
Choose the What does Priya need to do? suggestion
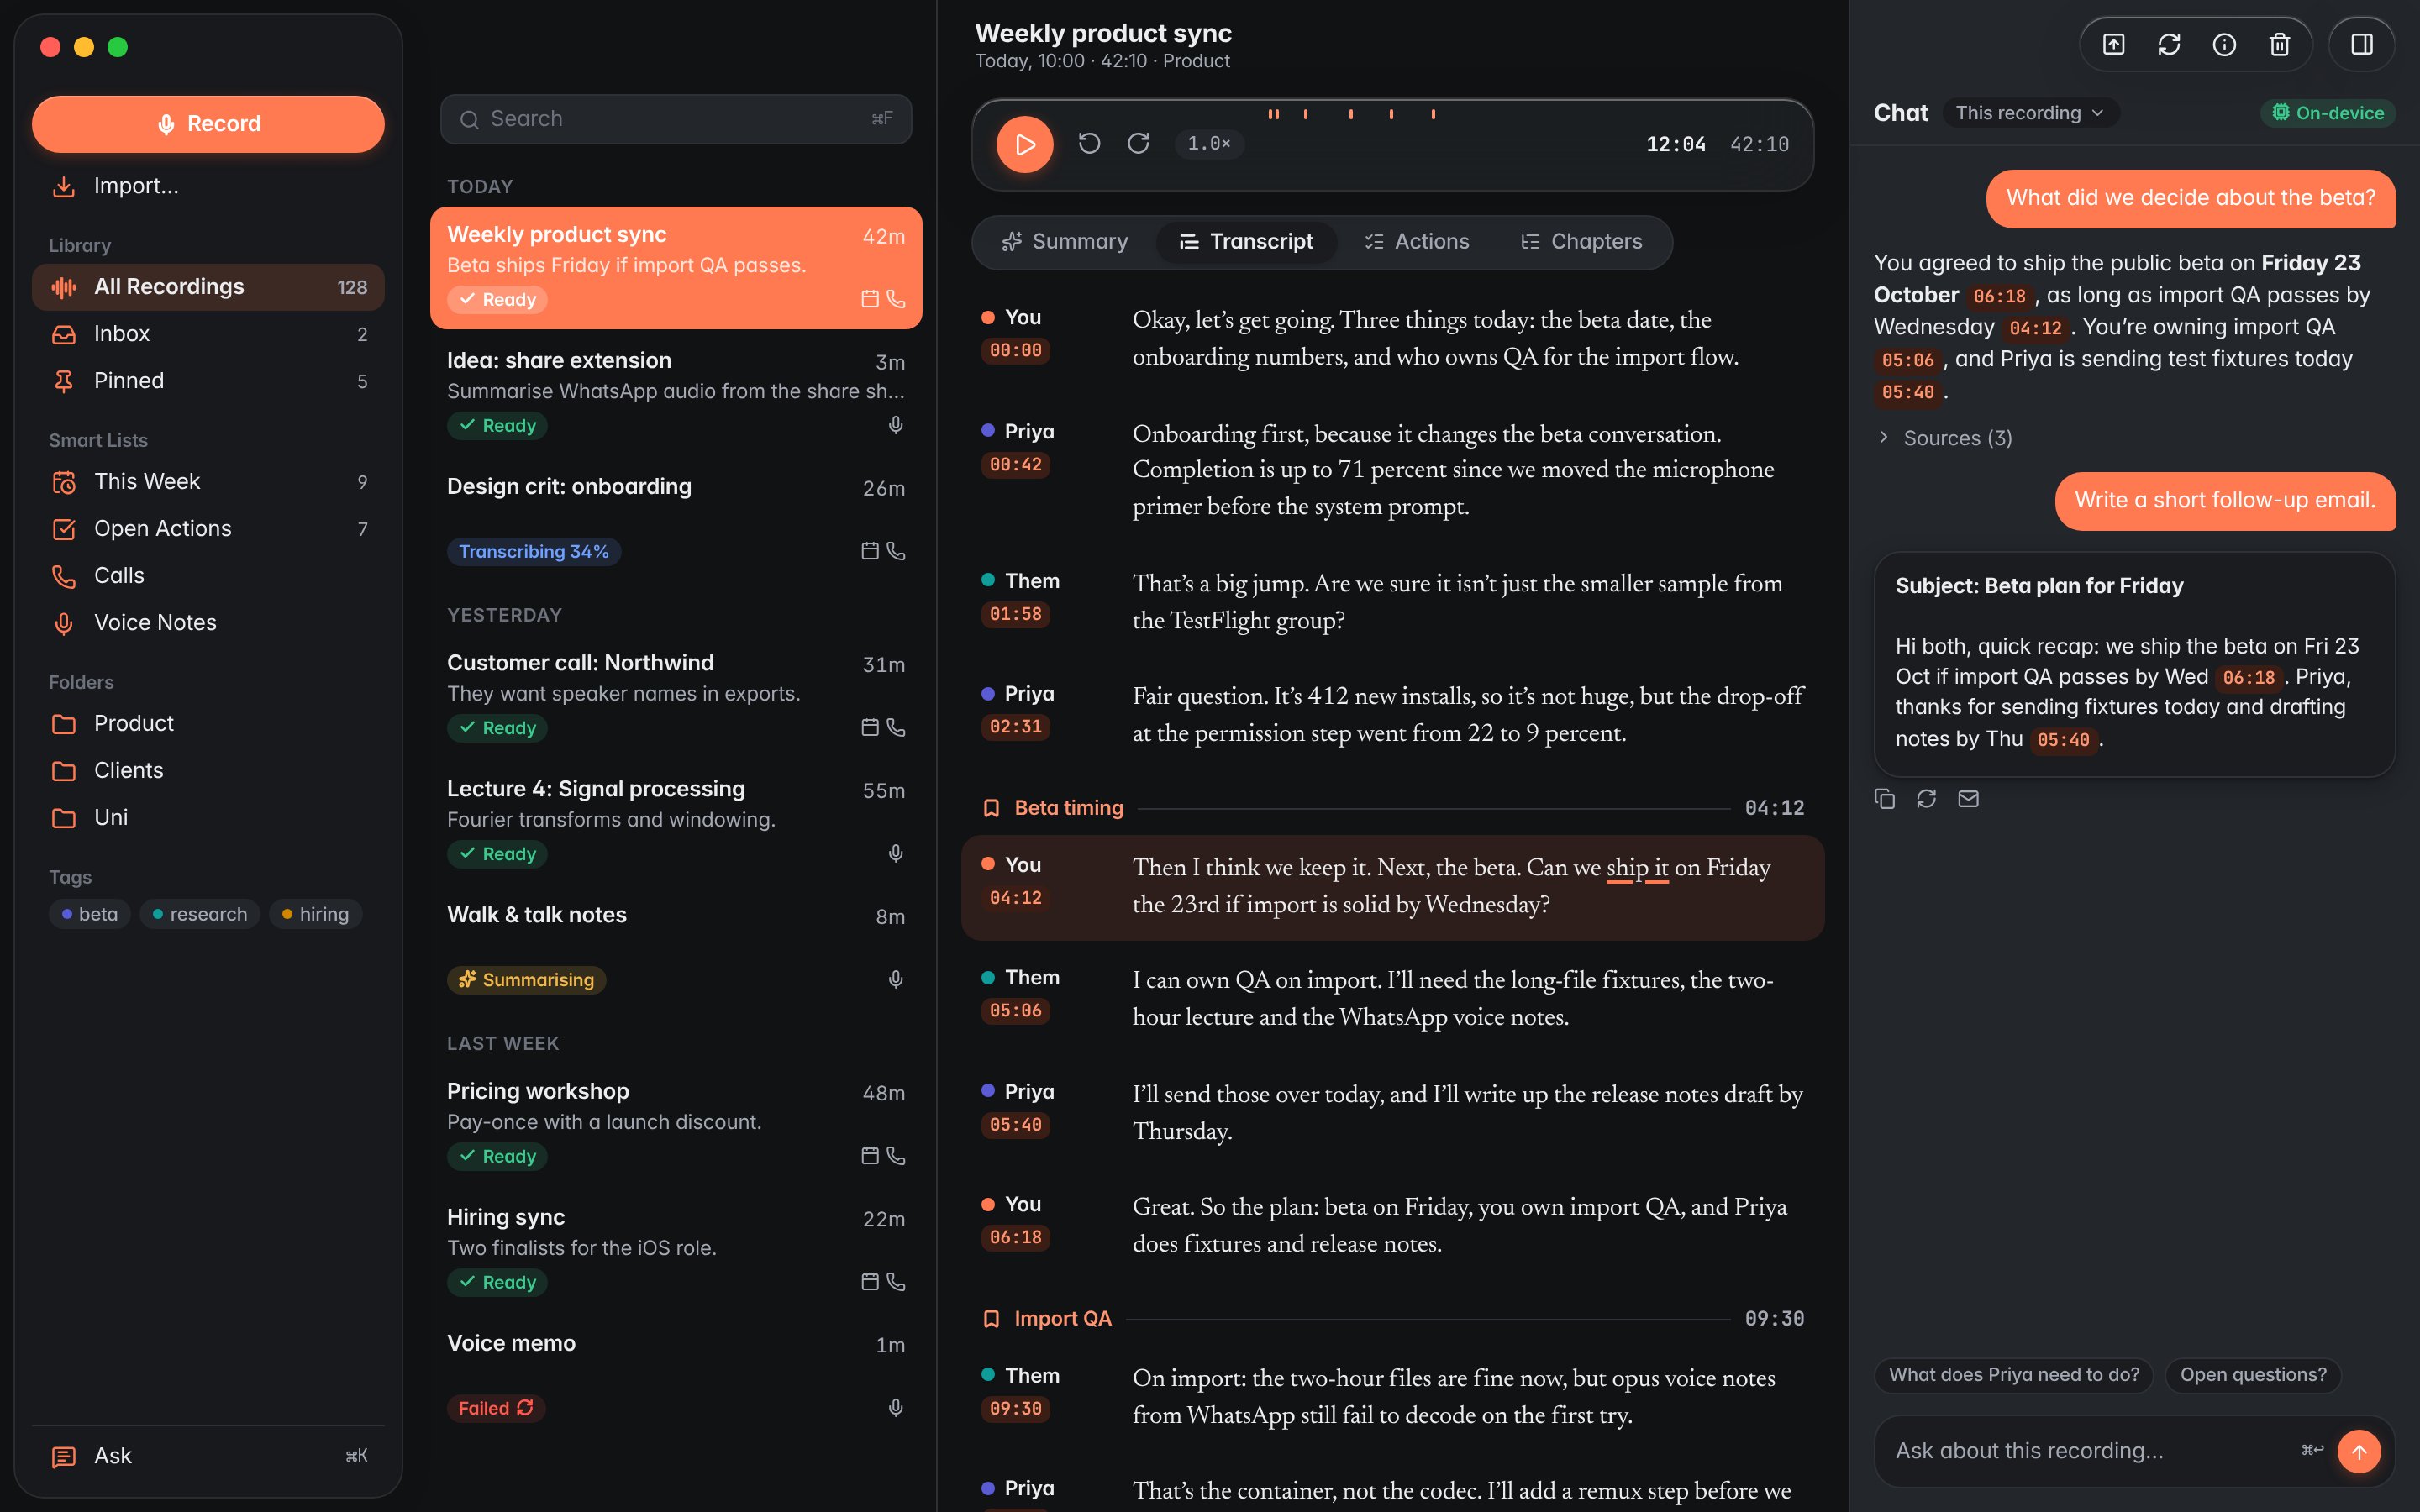coord(2014,1375)
